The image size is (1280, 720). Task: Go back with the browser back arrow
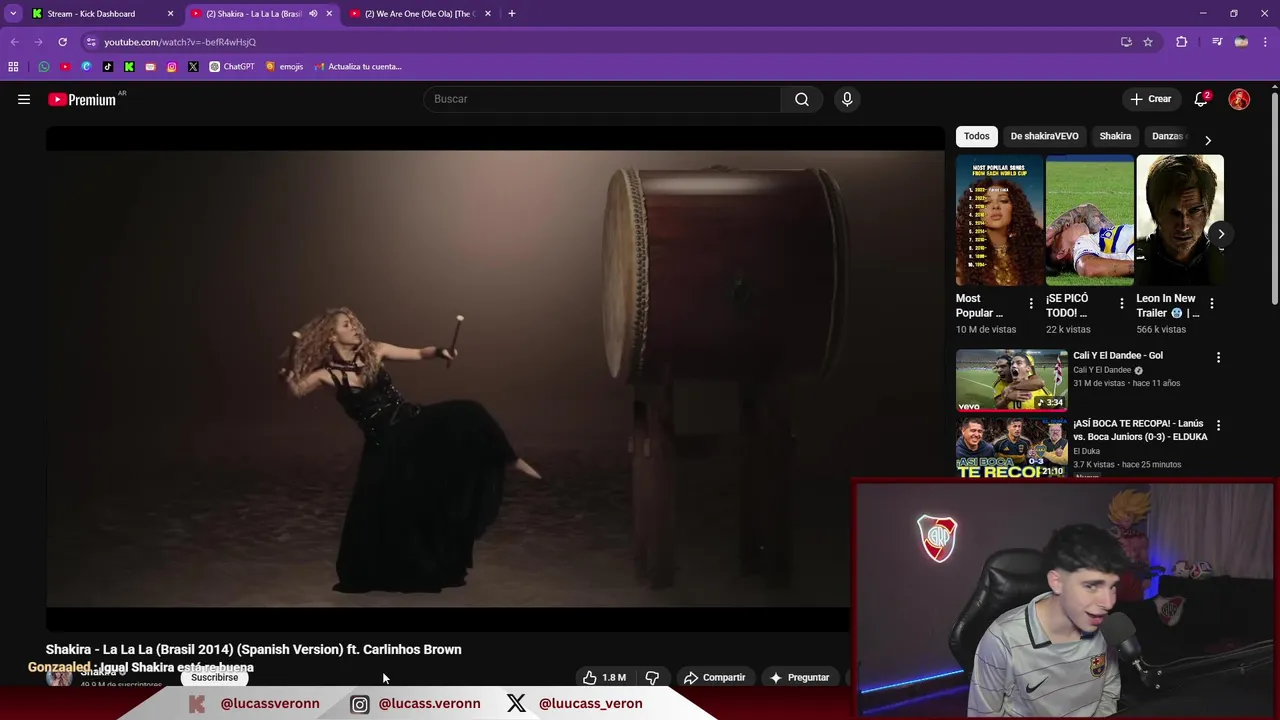point(14,42)
